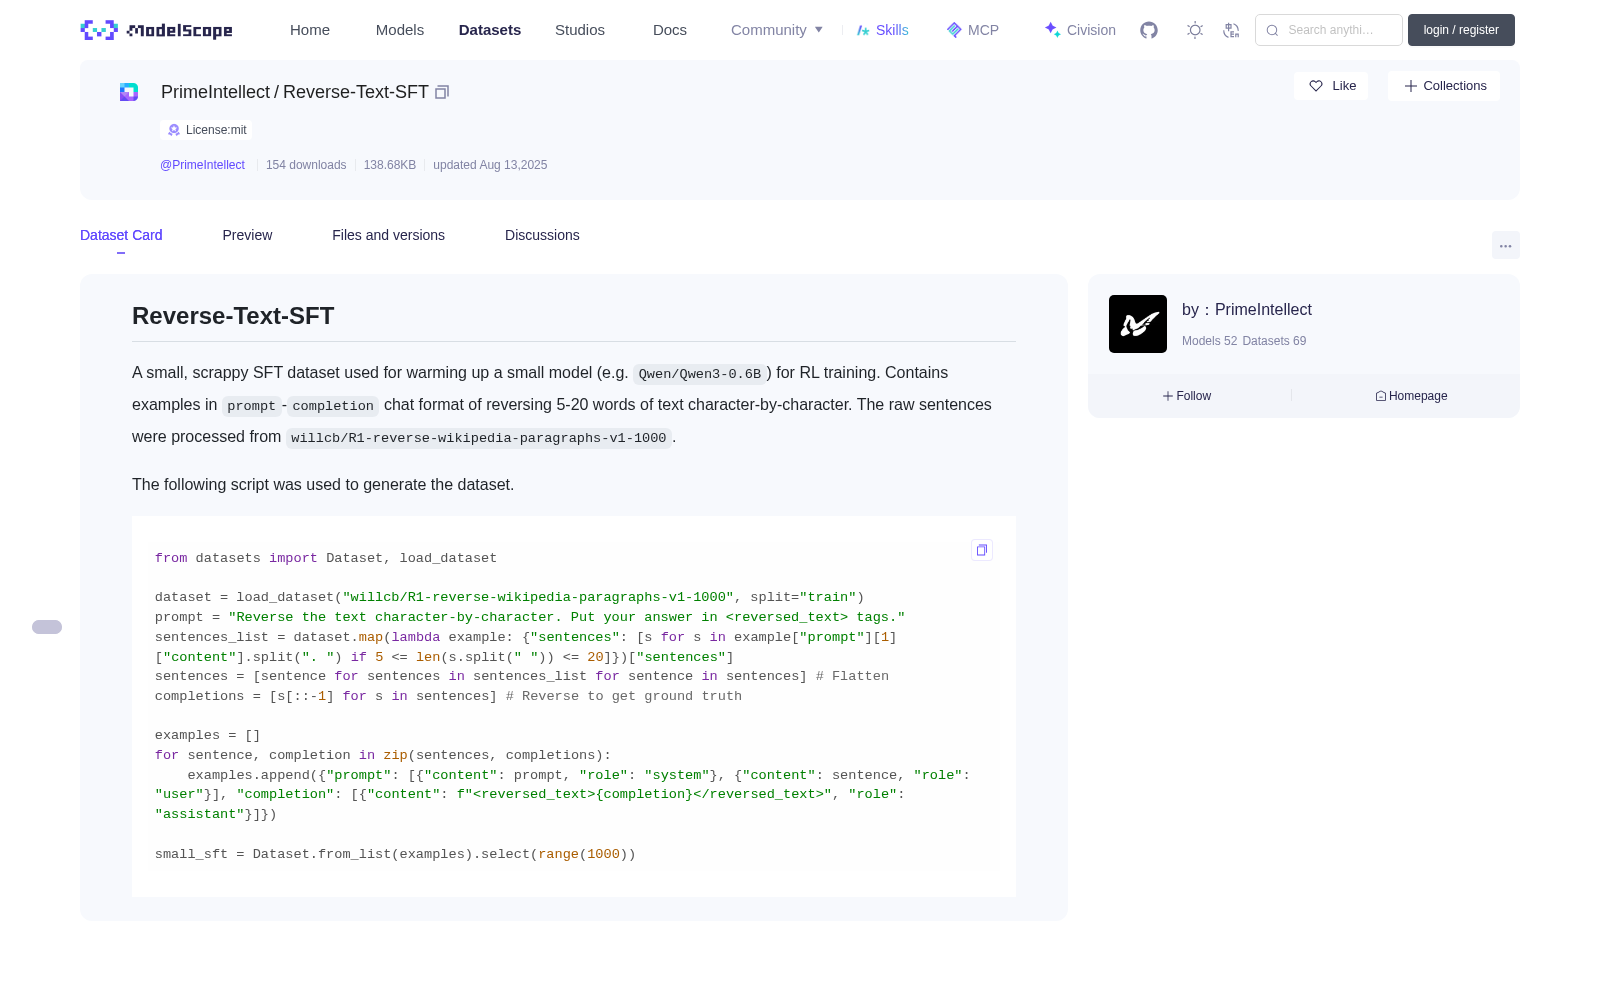
Task: Open the Discussions tab
Action: tap(542, 235)
